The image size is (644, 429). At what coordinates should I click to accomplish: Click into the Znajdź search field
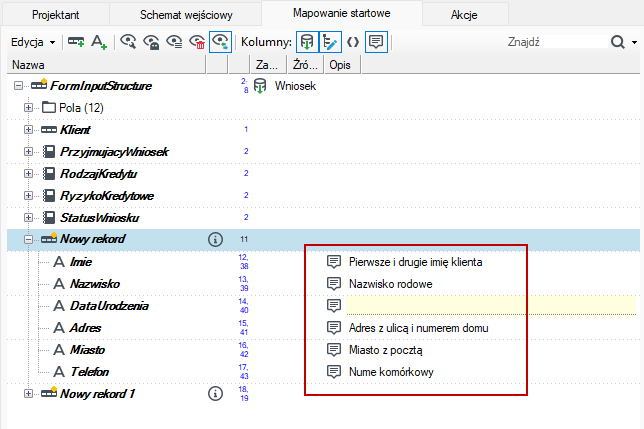(x=556, y=42)
